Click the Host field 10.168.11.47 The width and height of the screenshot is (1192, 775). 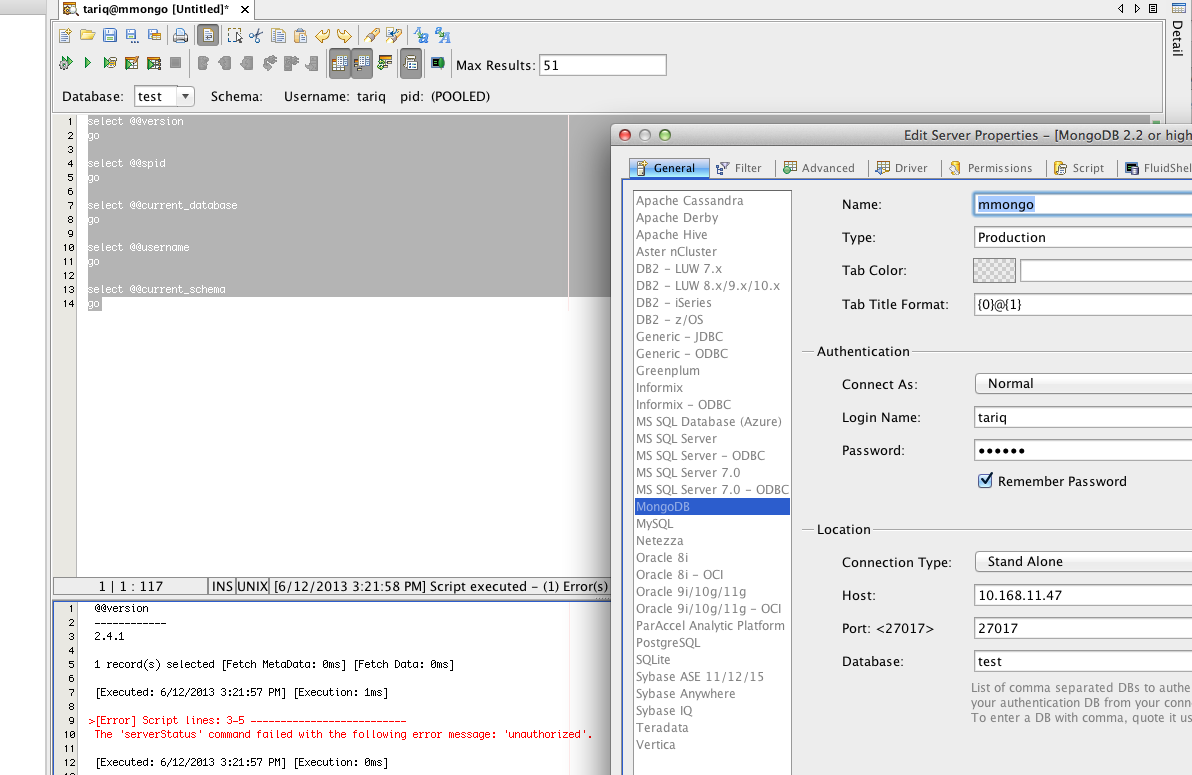[x=1083, y=596]
